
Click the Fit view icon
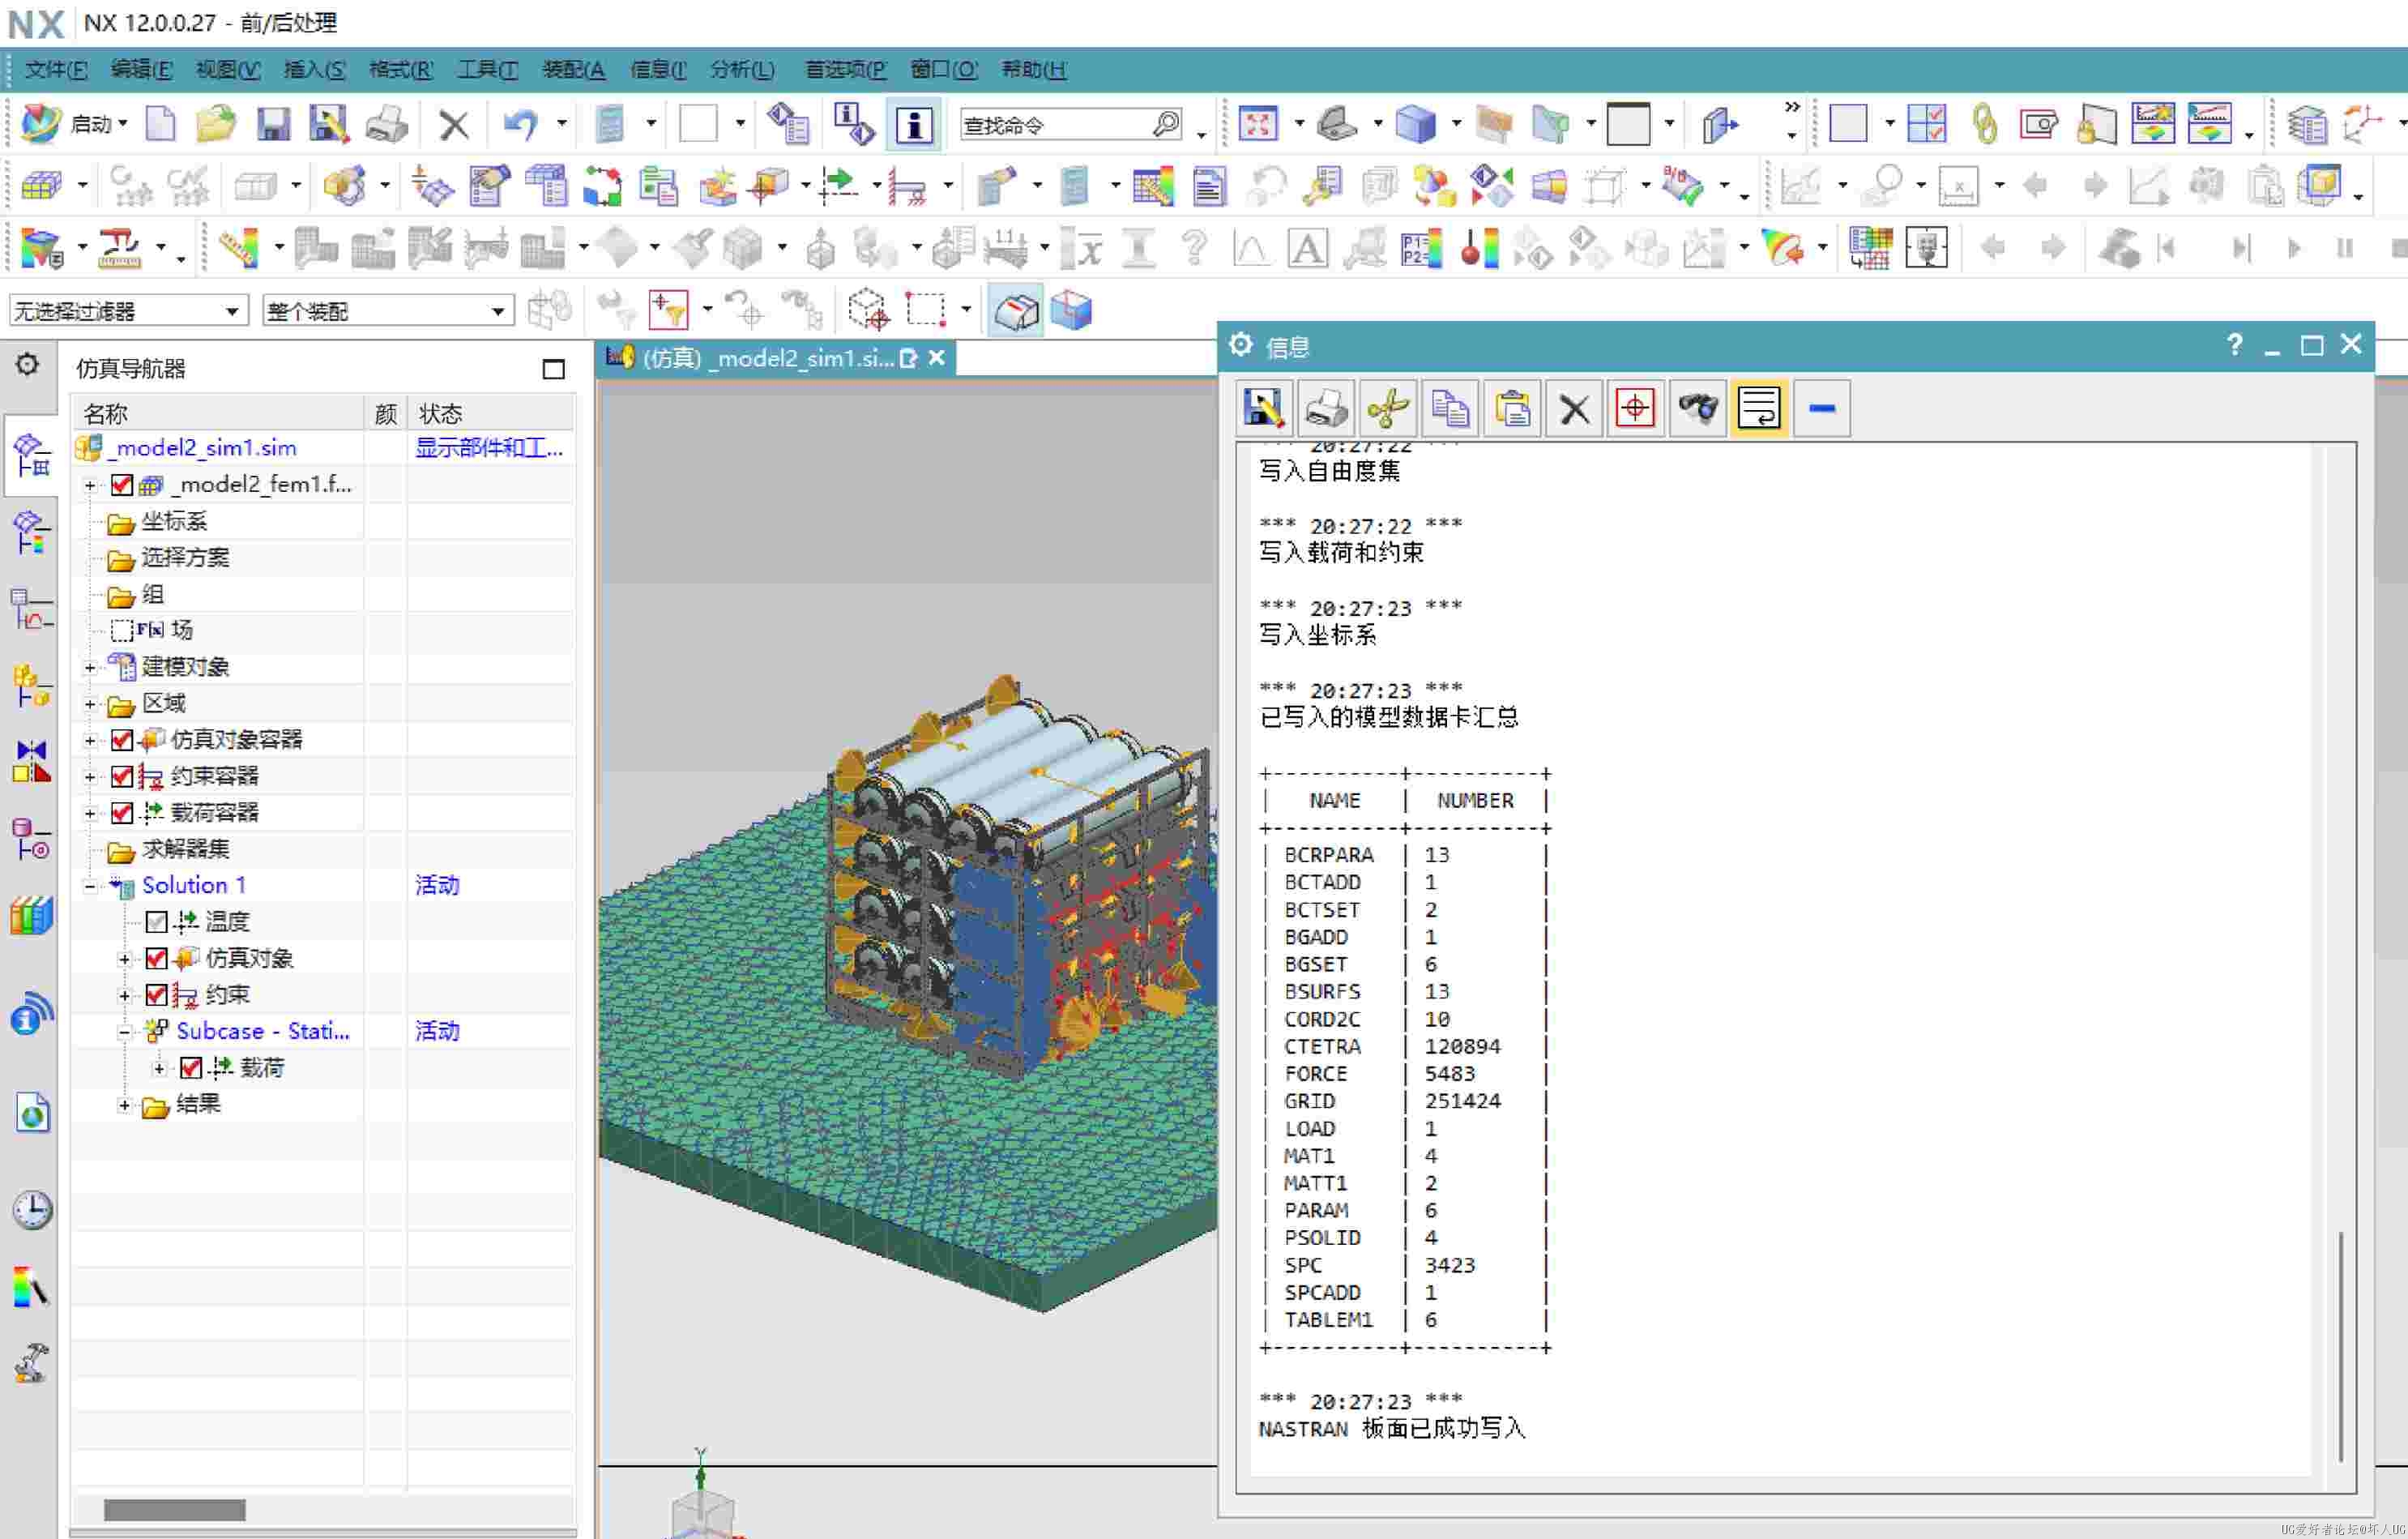(1257, 125)
